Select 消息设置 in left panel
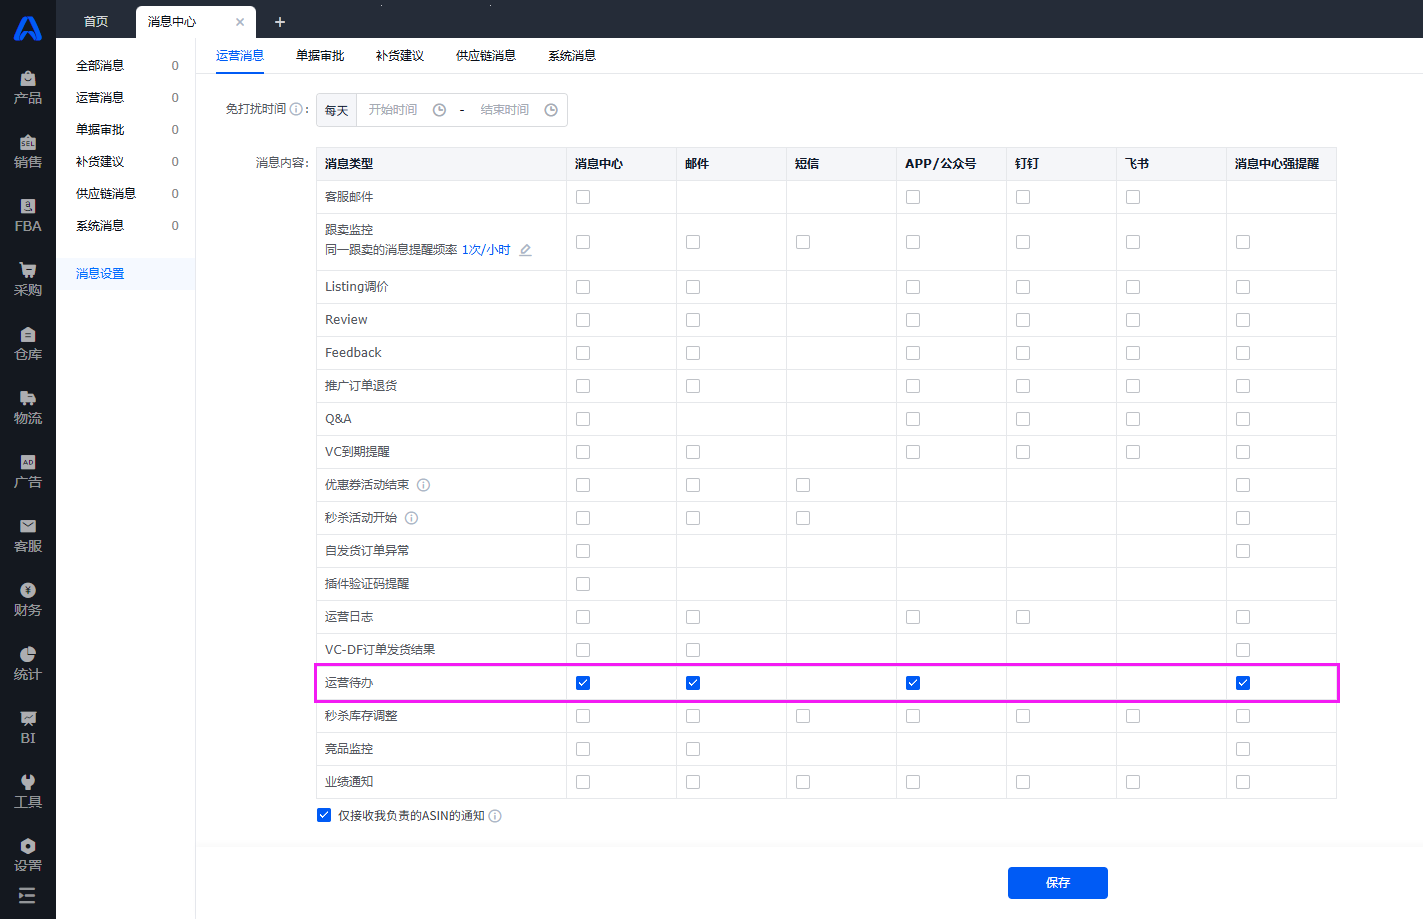This screenshot has height=919, width=1423. pos(126,274)
